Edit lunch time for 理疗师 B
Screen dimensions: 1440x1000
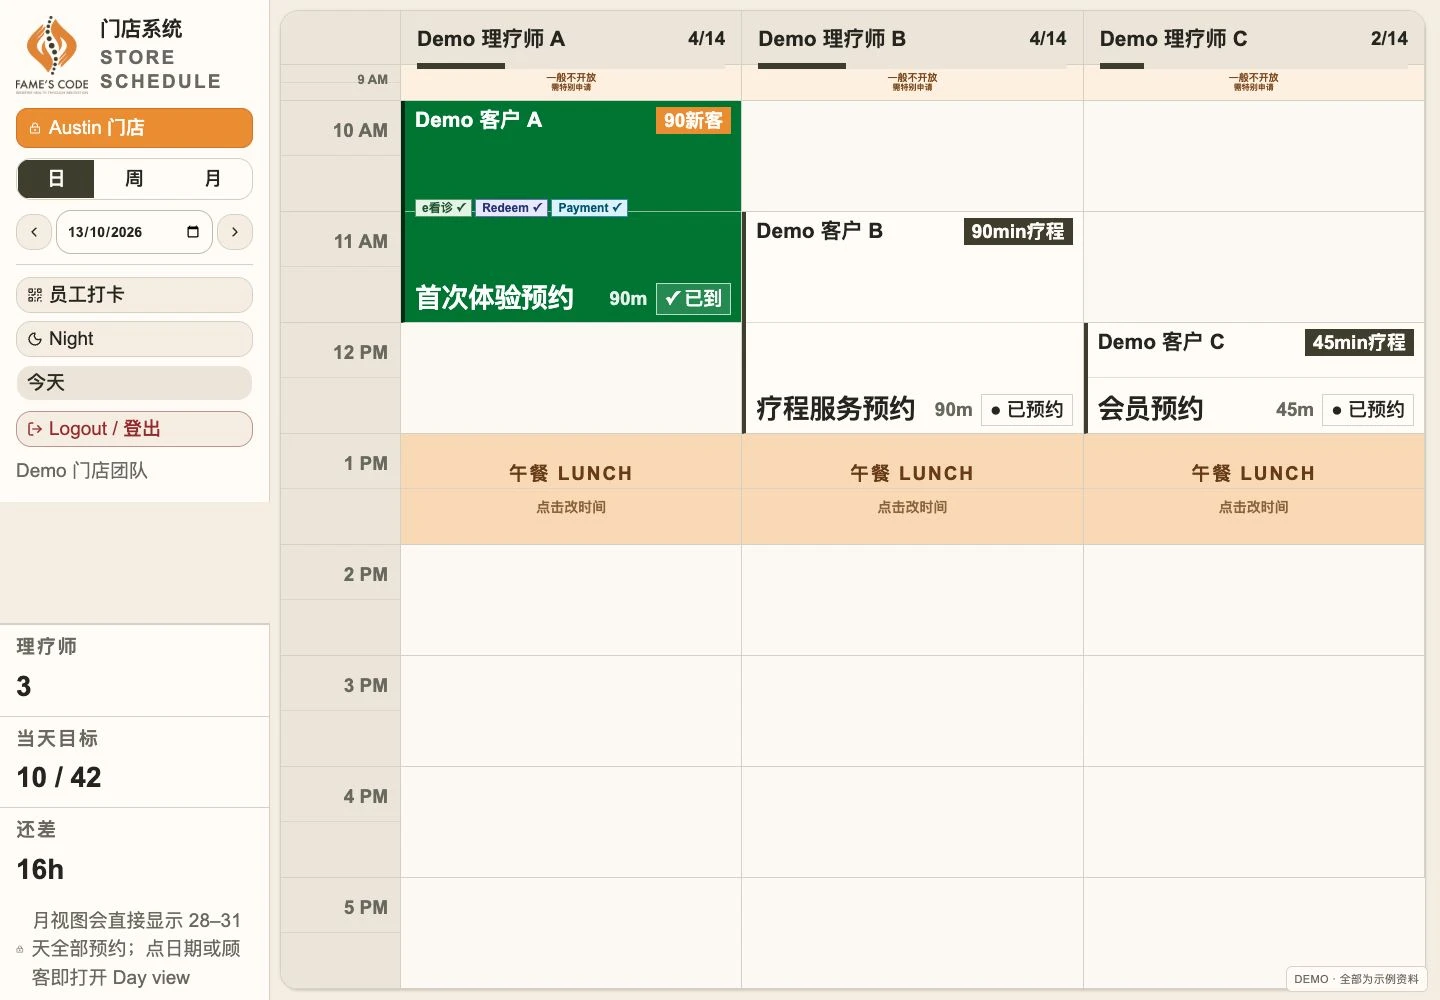(912, 489)
